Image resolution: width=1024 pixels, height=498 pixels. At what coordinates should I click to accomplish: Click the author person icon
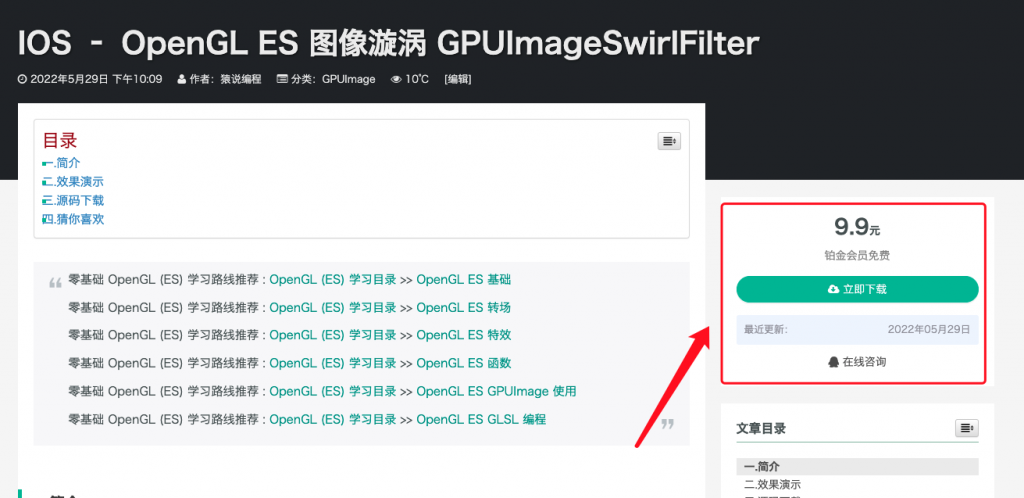[182, 80]
